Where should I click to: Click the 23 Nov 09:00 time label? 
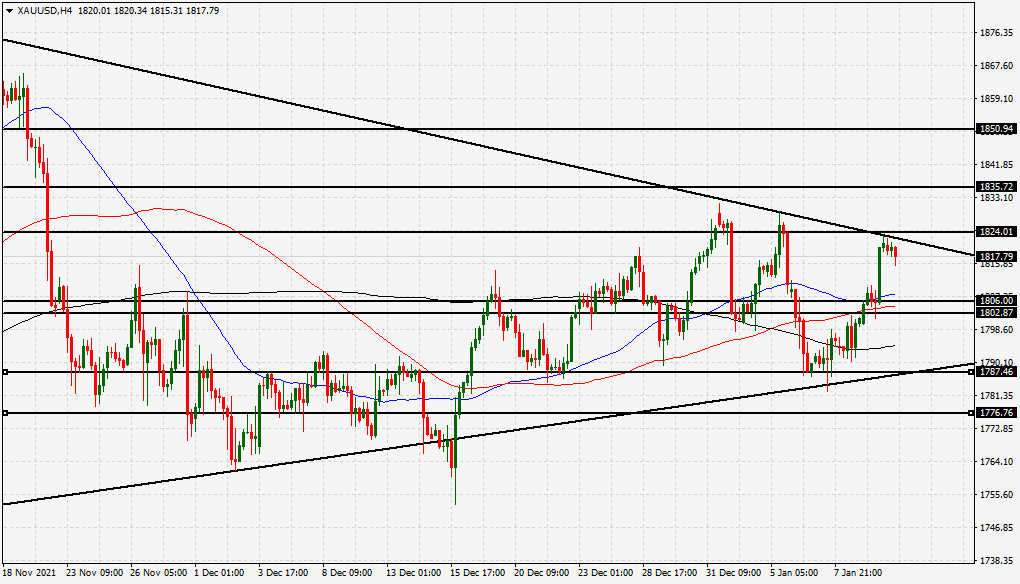coord(95,573)
